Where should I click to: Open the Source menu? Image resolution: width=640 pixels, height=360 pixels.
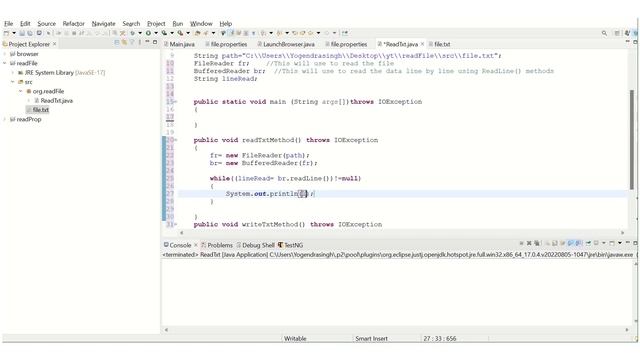click(46, 24)
